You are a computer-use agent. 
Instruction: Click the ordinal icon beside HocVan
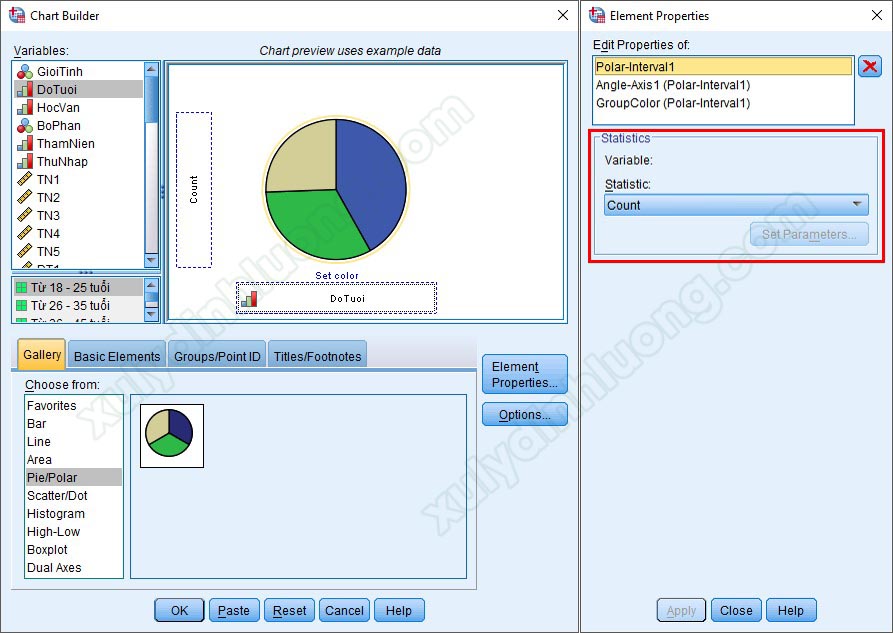pos(25,108)
